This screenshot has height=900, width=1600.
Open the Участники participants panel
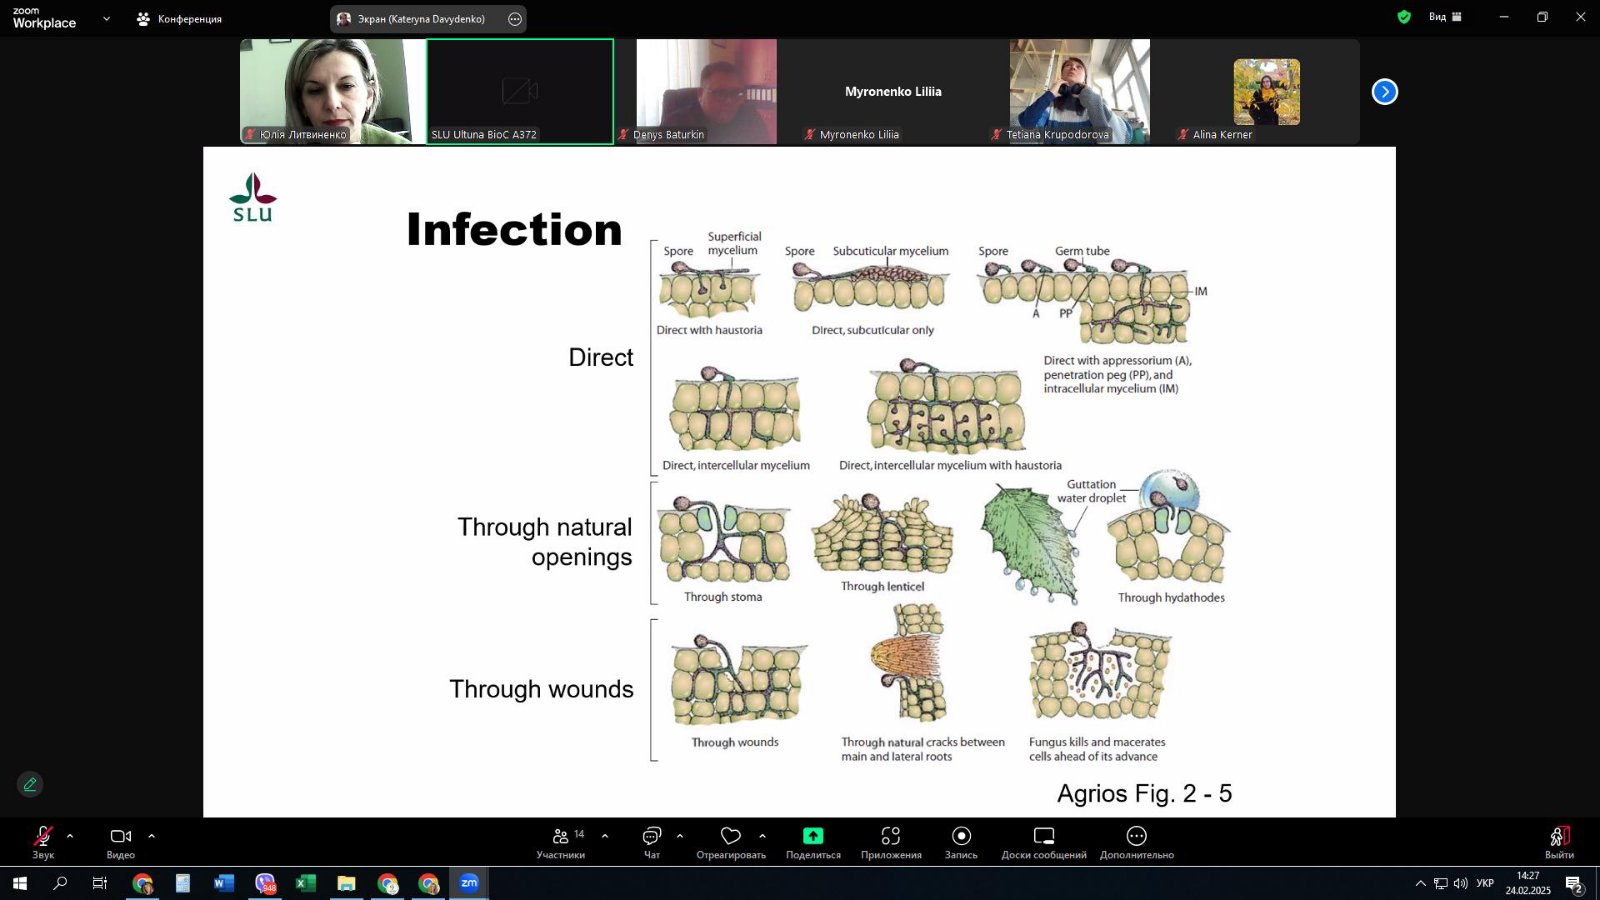tap(561, 841)
